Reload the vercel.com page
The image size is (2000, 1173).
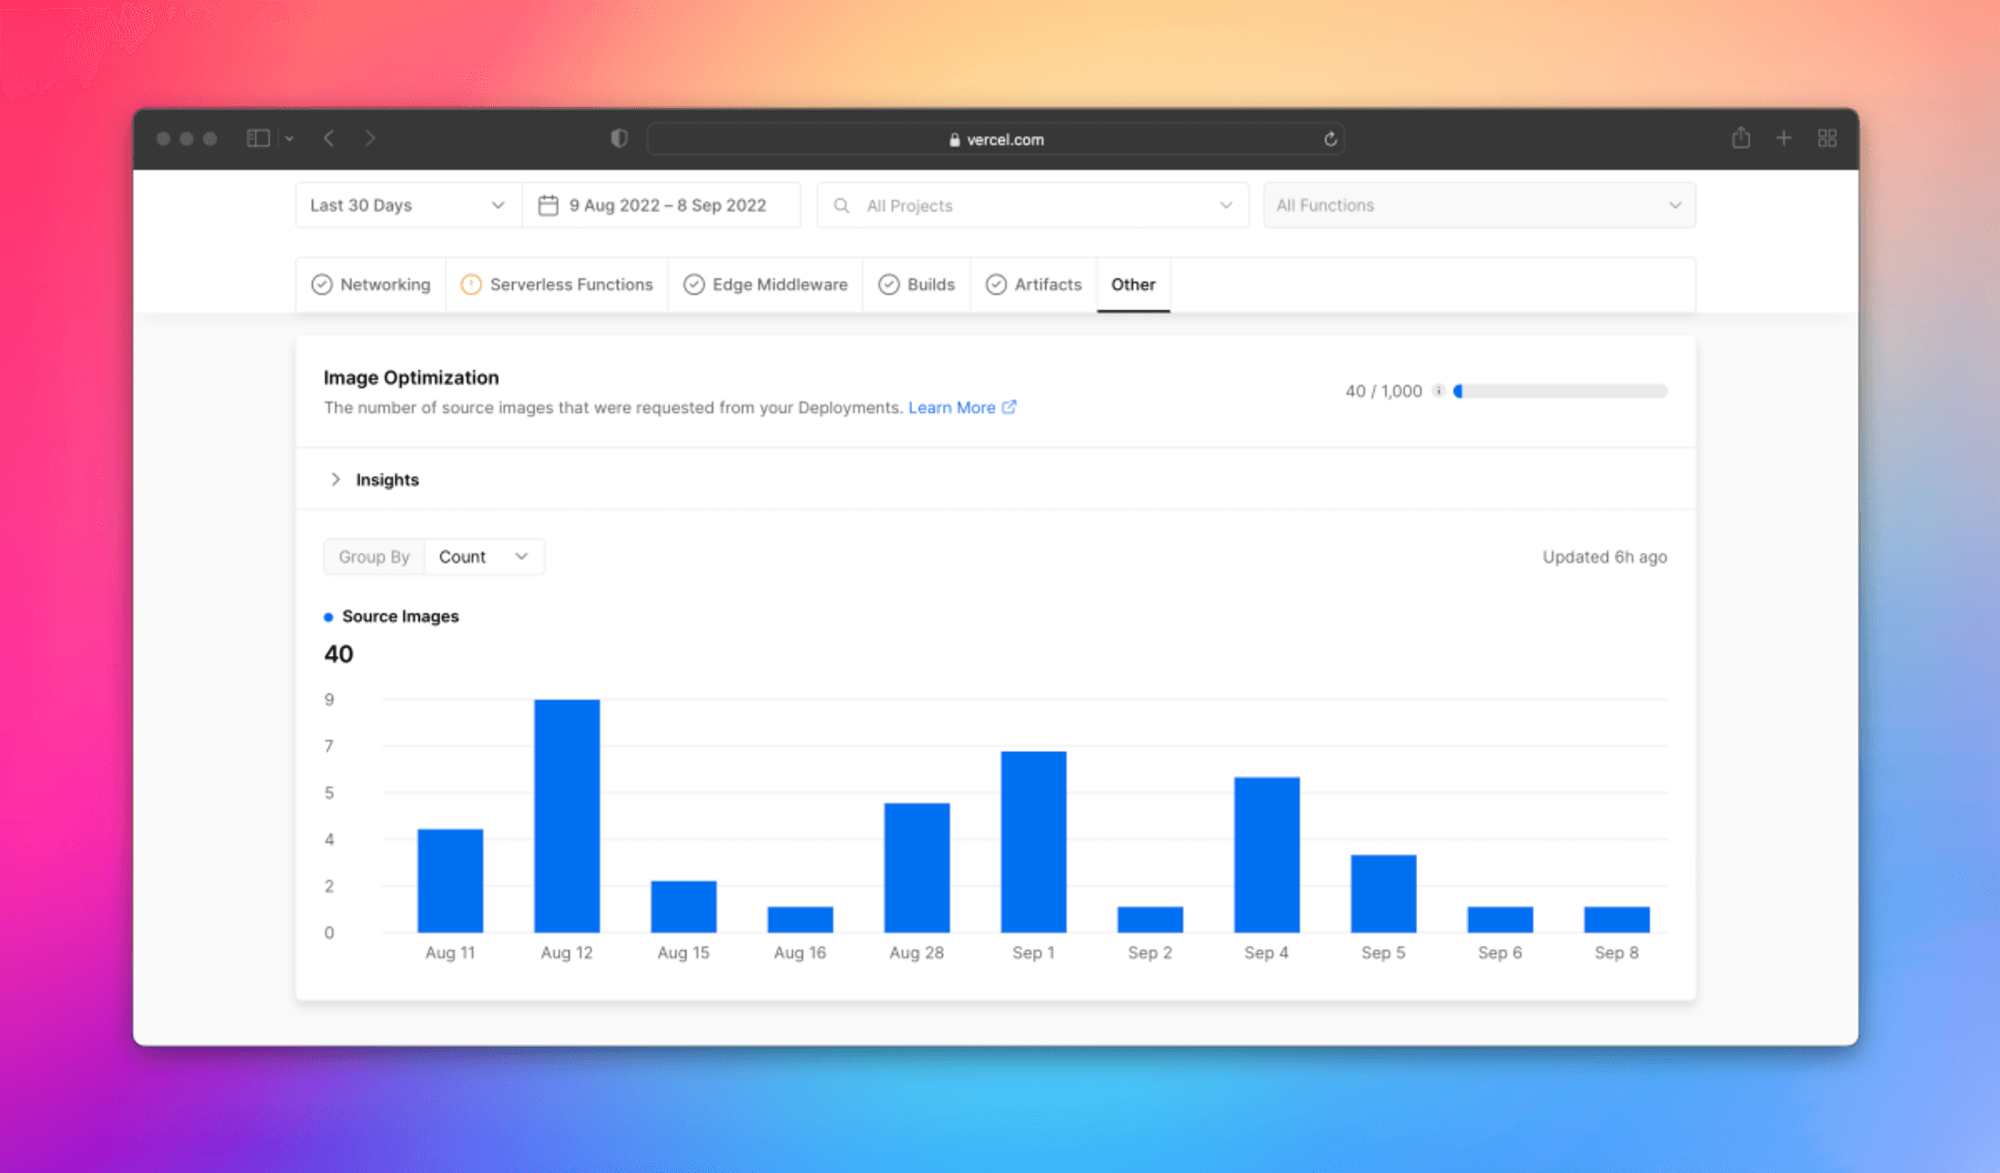click(1330, 139)
